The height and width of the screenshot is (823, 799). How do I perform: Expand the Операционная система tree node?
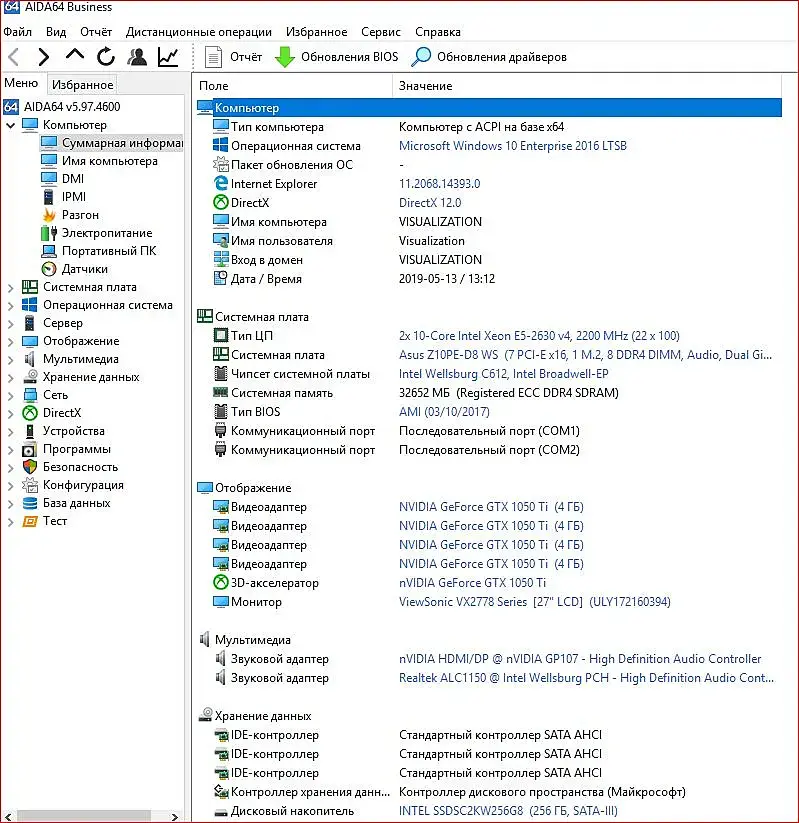pos(10,305)
